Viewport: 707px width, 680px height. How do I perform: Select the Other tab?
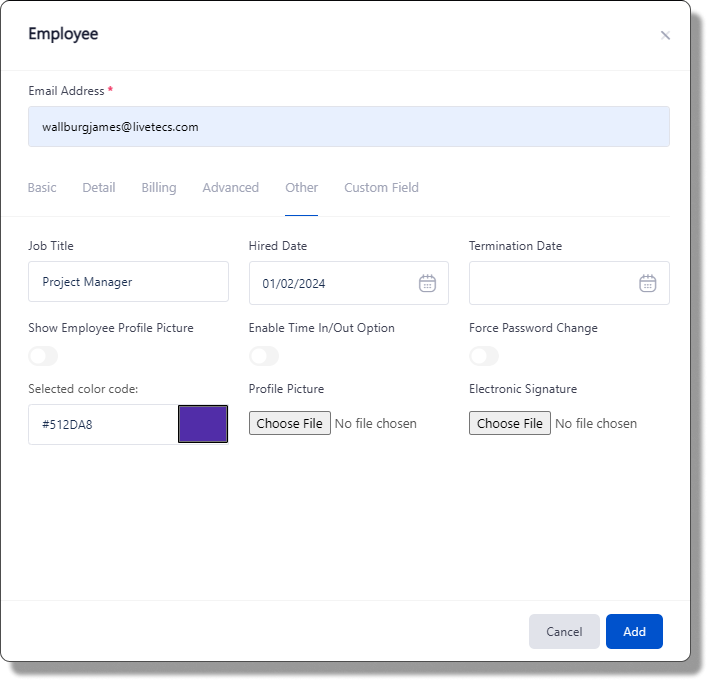coord(301,188)
